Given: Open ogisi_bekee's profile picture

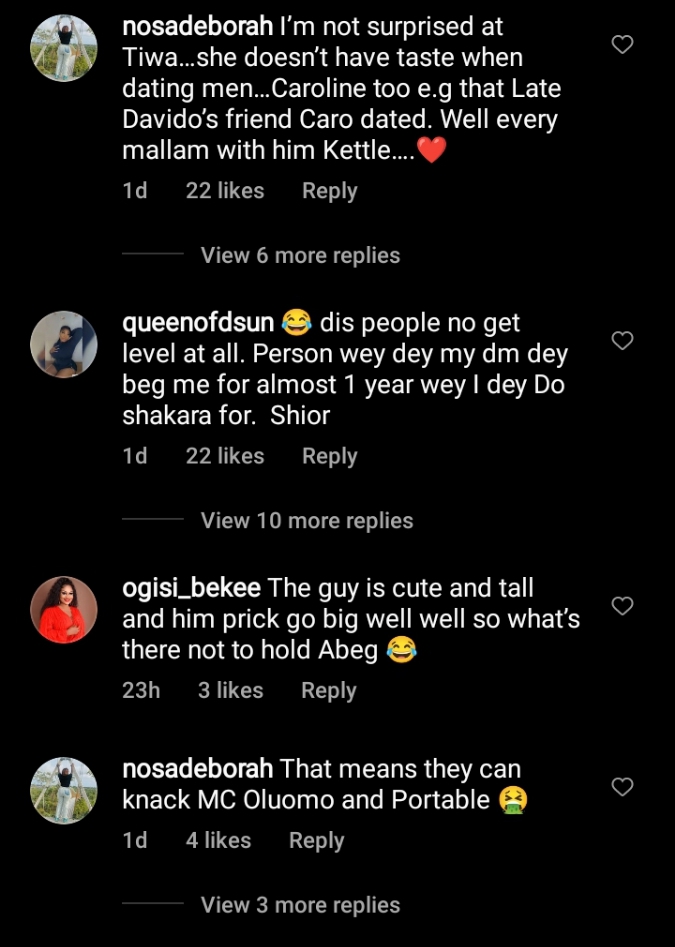Looking at the screenshot, I should tap(64, 609).
